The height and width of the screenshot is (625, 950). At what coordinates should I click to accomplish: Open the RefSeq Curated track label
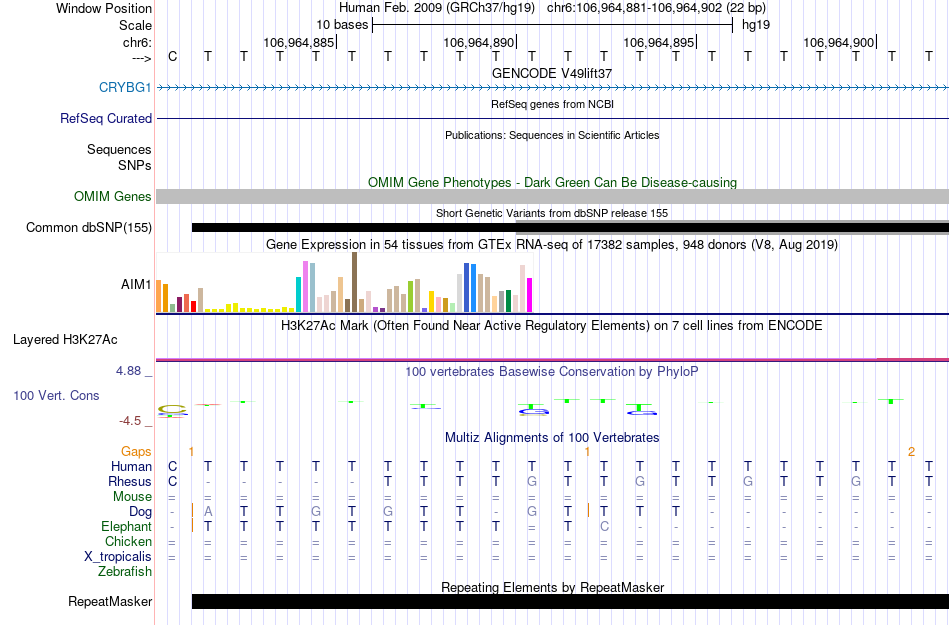pos(105,118)
